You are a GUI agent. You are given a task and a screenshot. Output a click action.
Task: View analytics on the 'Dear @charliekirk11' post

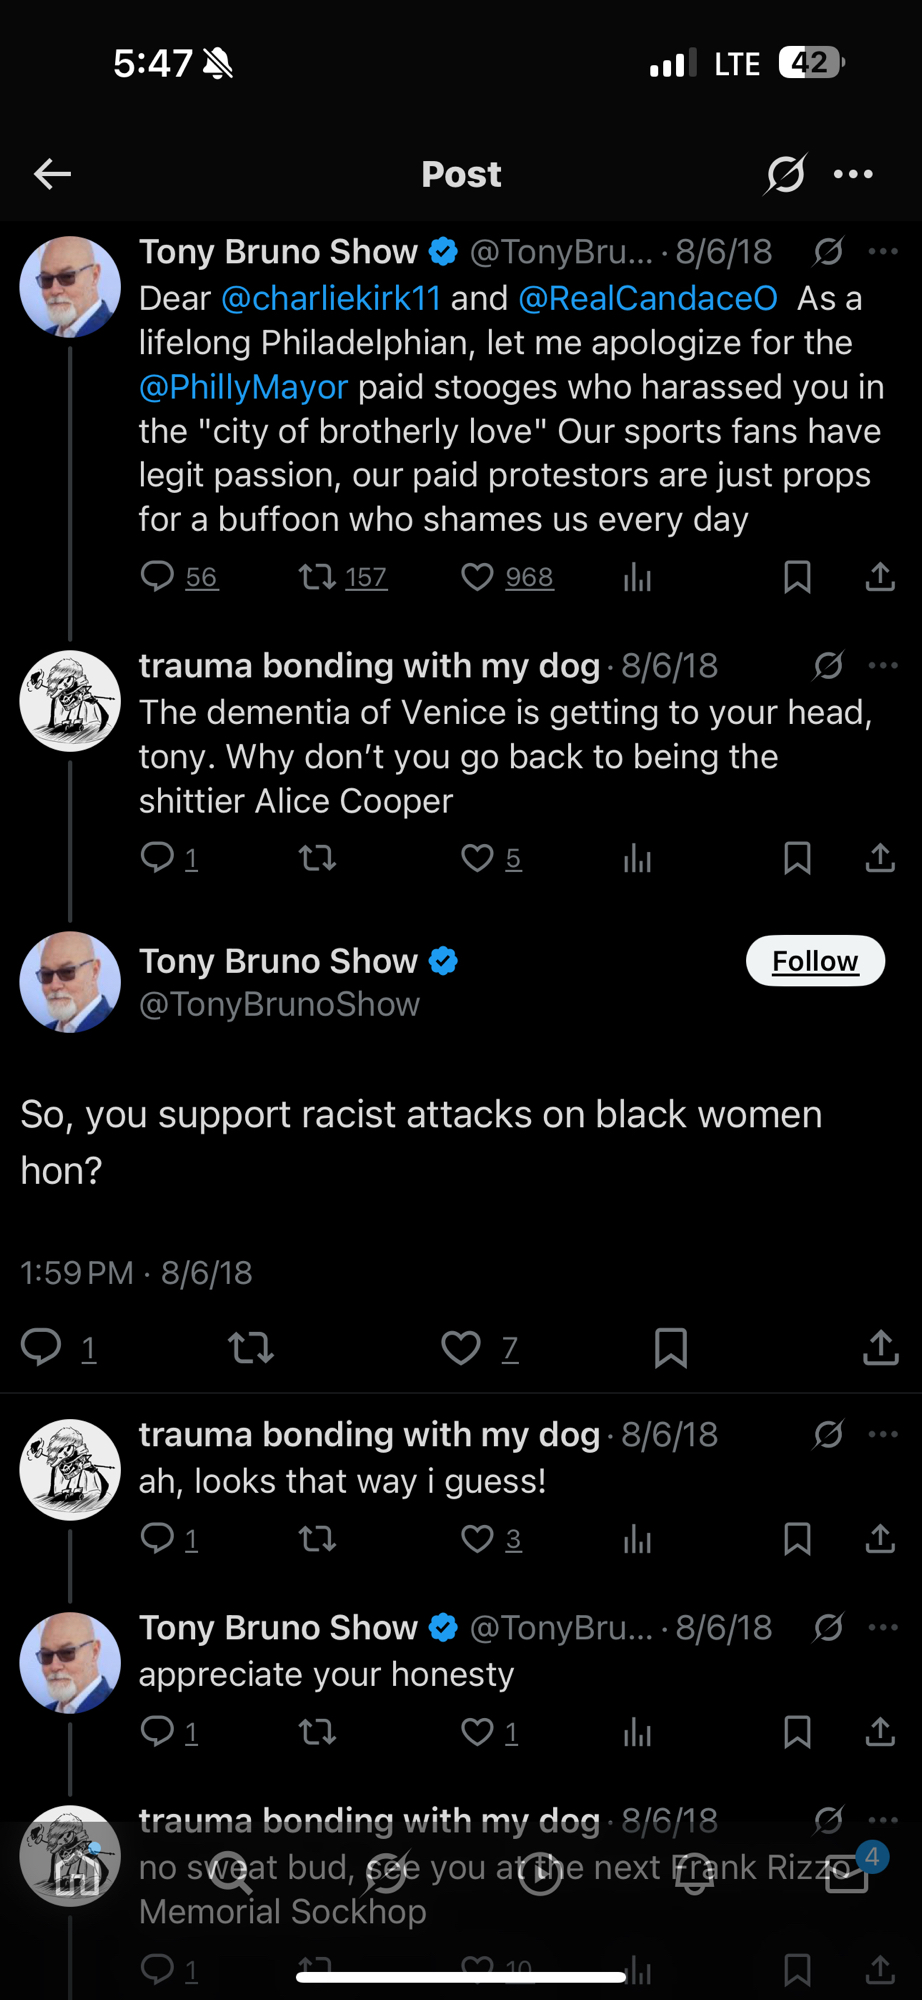637,577
